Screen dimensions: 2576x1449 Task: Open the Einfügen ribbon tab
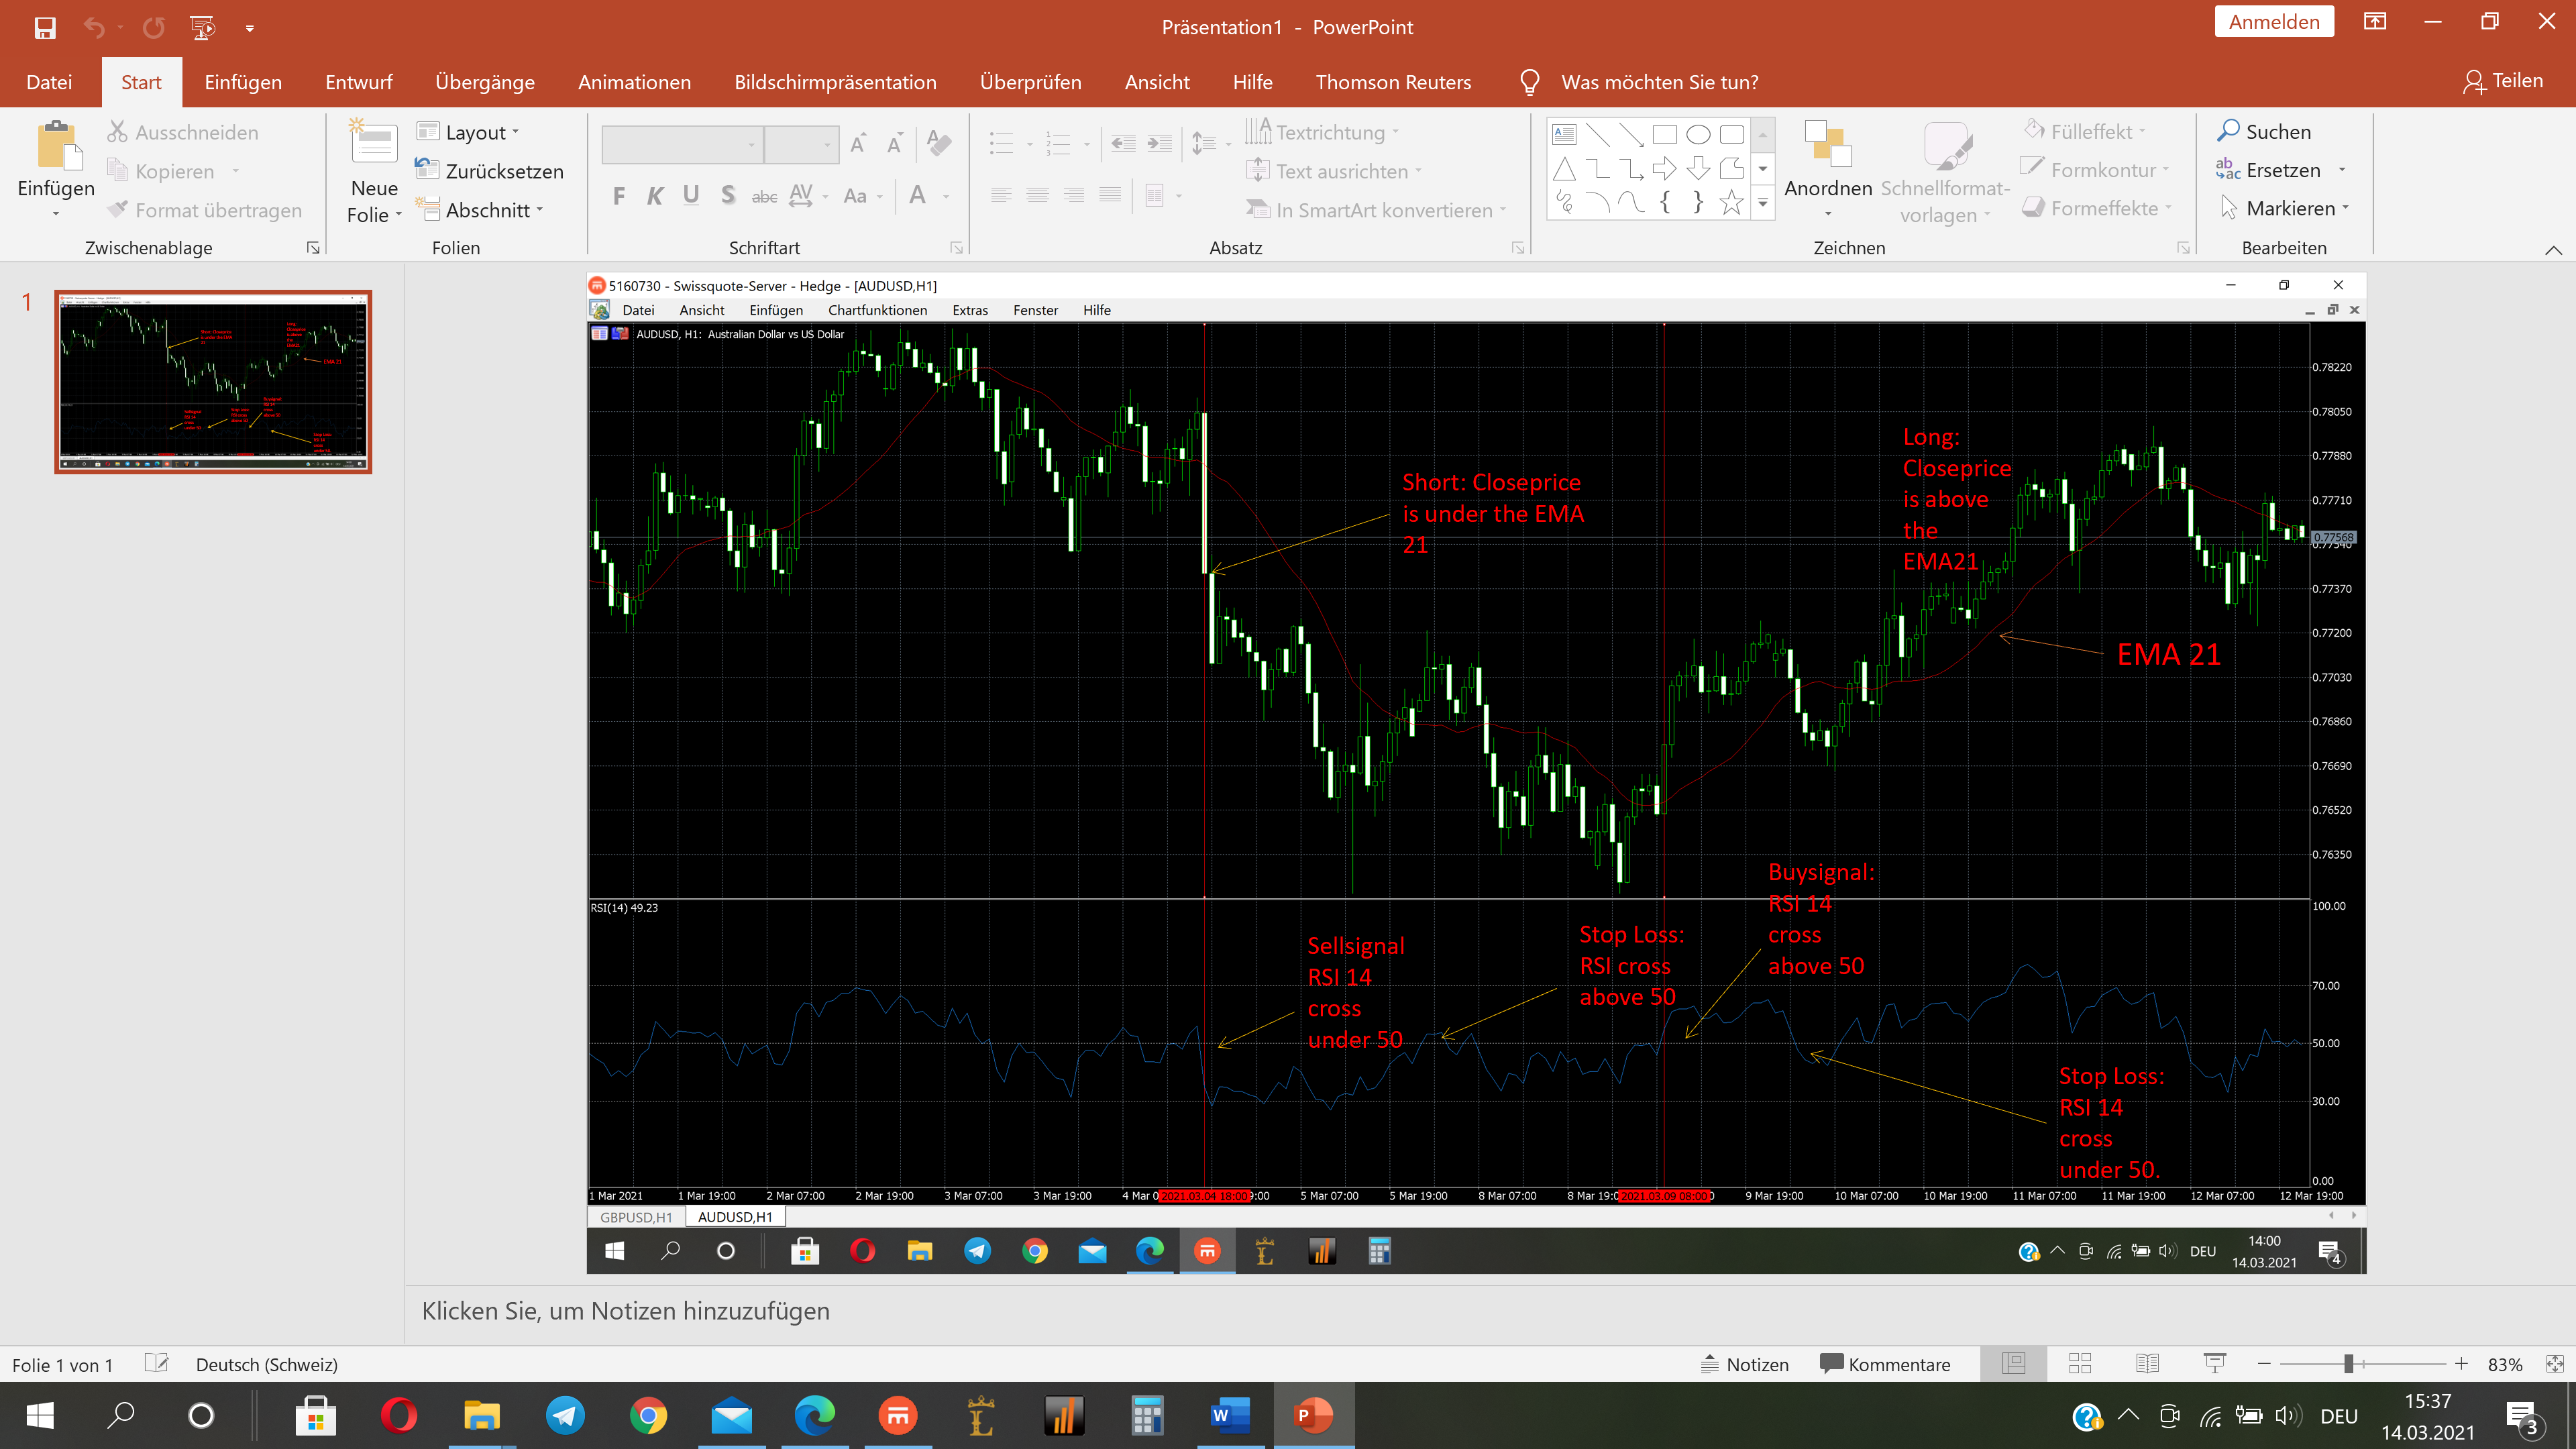click(x=243, y=82)
